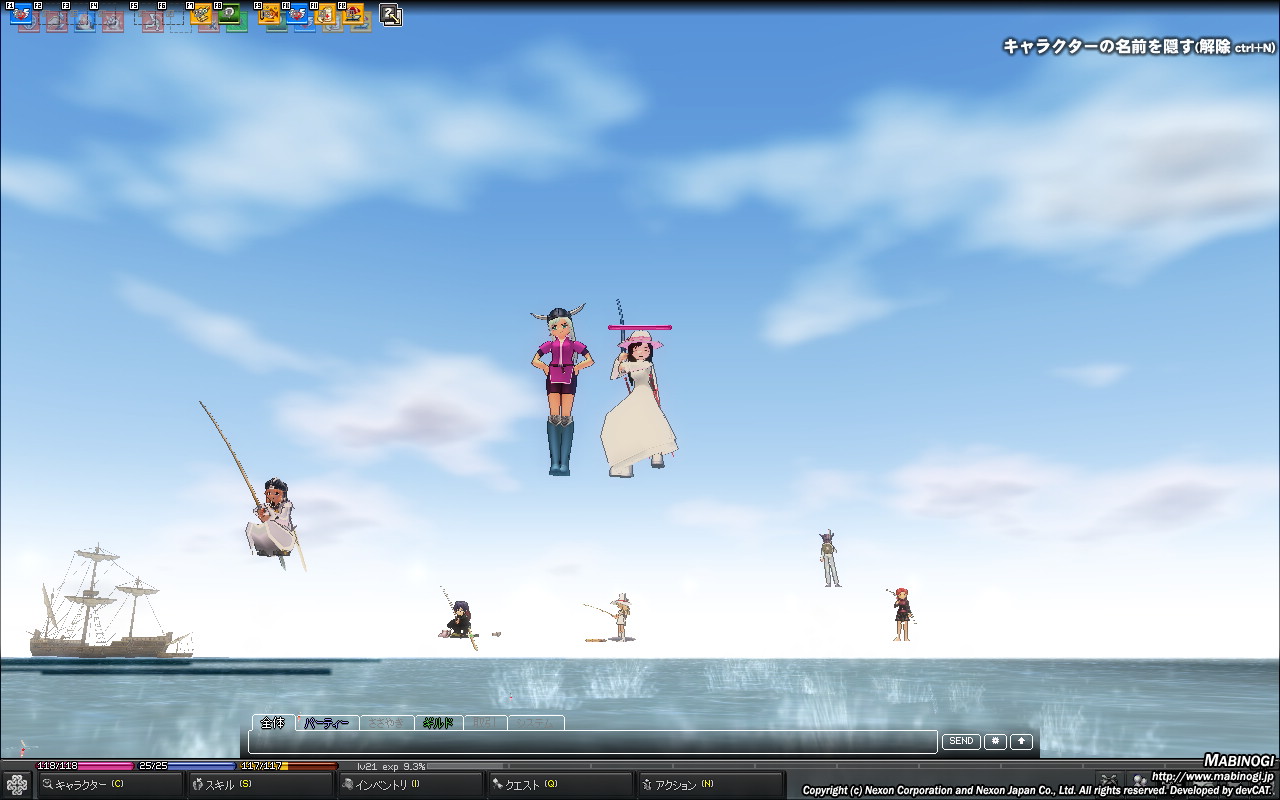The width and height of the screenshot is (1280, 800).
Task: Open the インベントリ (I) window
Action: (x=410, y=785)
